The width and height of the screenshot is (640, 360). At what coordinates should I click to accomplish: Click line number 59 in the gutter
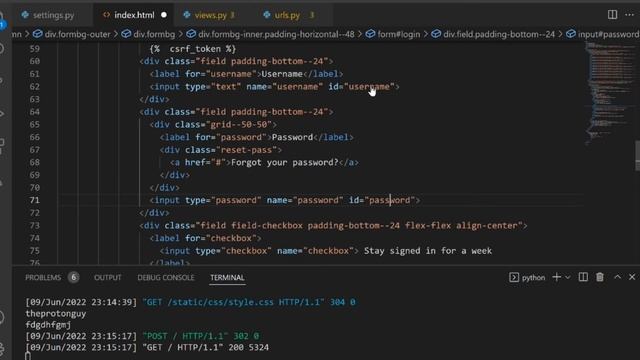tap(34, 49)
